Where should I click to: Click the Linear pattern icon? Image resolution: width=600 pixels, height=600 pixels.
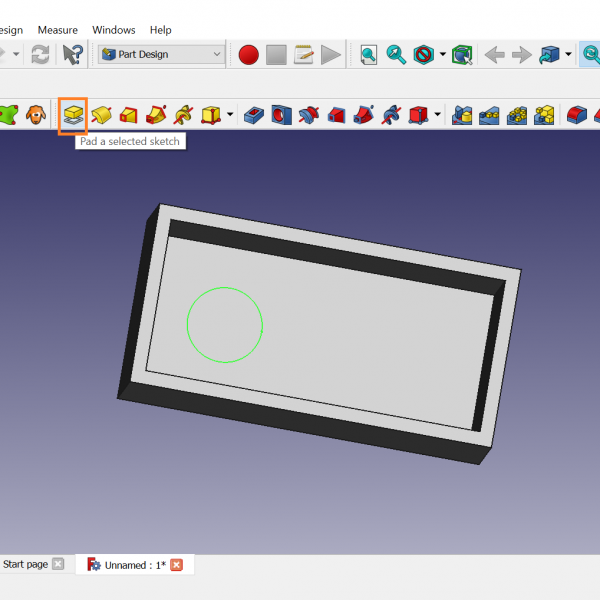pos(490,115)
